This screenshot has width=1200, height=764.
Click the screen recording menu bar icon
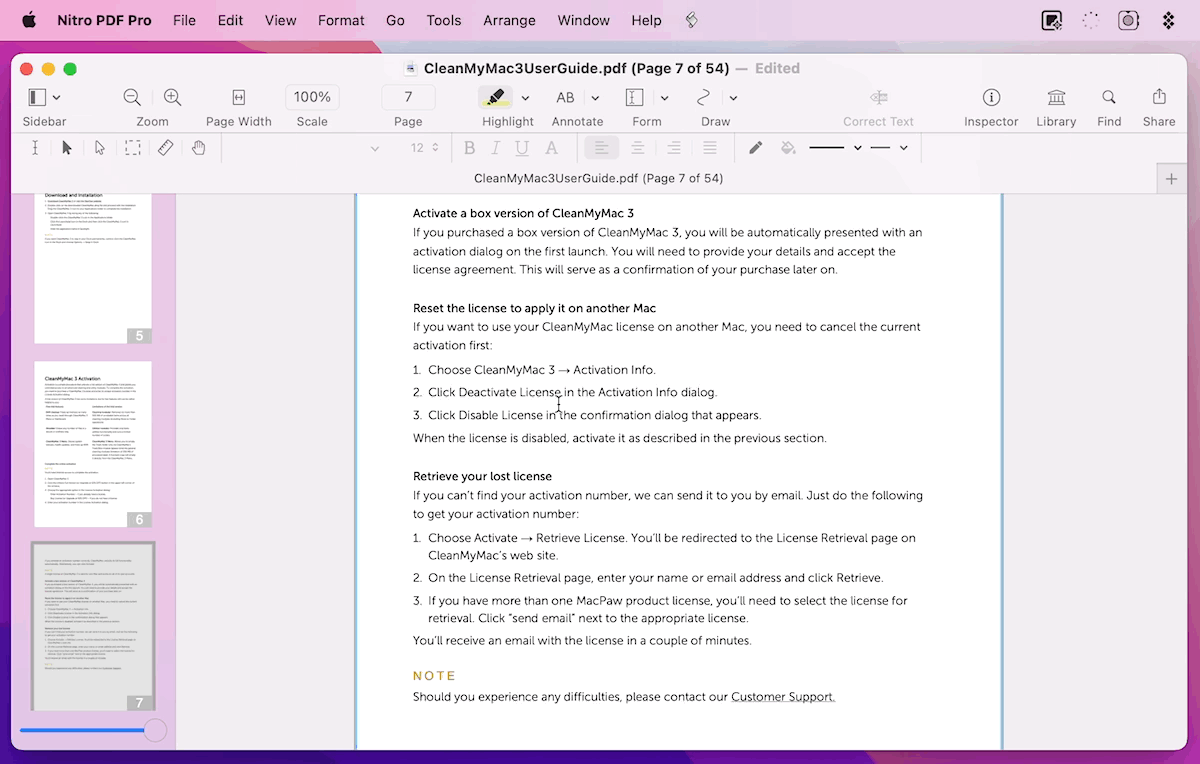pyautogui.click(x=1129, y=20)
